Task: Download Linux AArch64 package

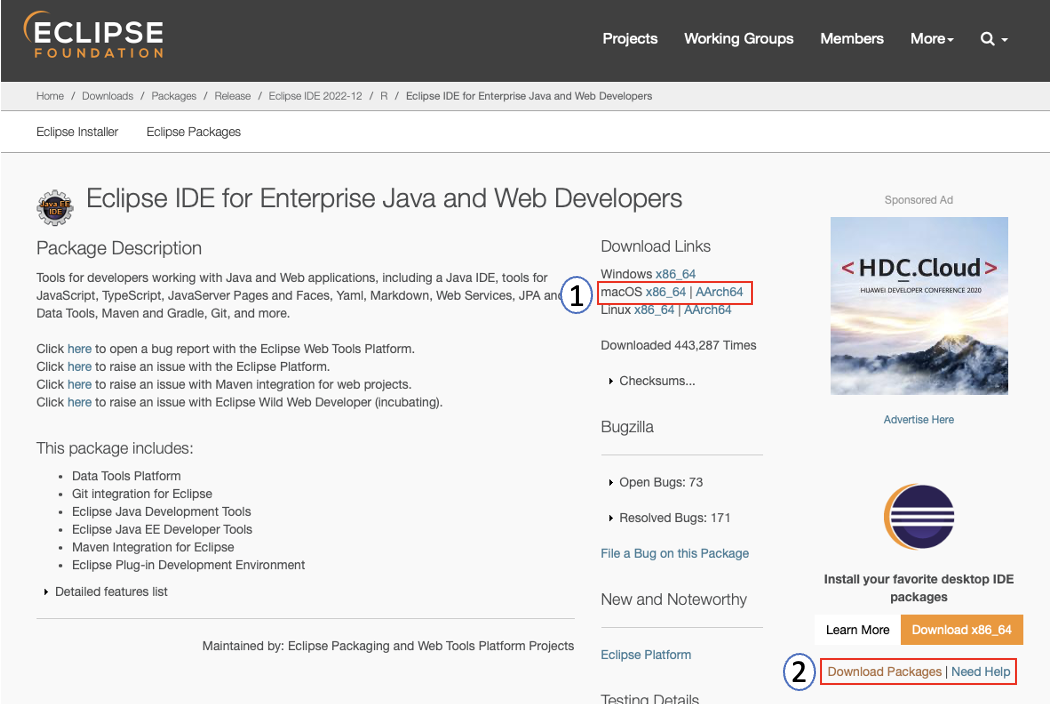Action: coord(708,310)
